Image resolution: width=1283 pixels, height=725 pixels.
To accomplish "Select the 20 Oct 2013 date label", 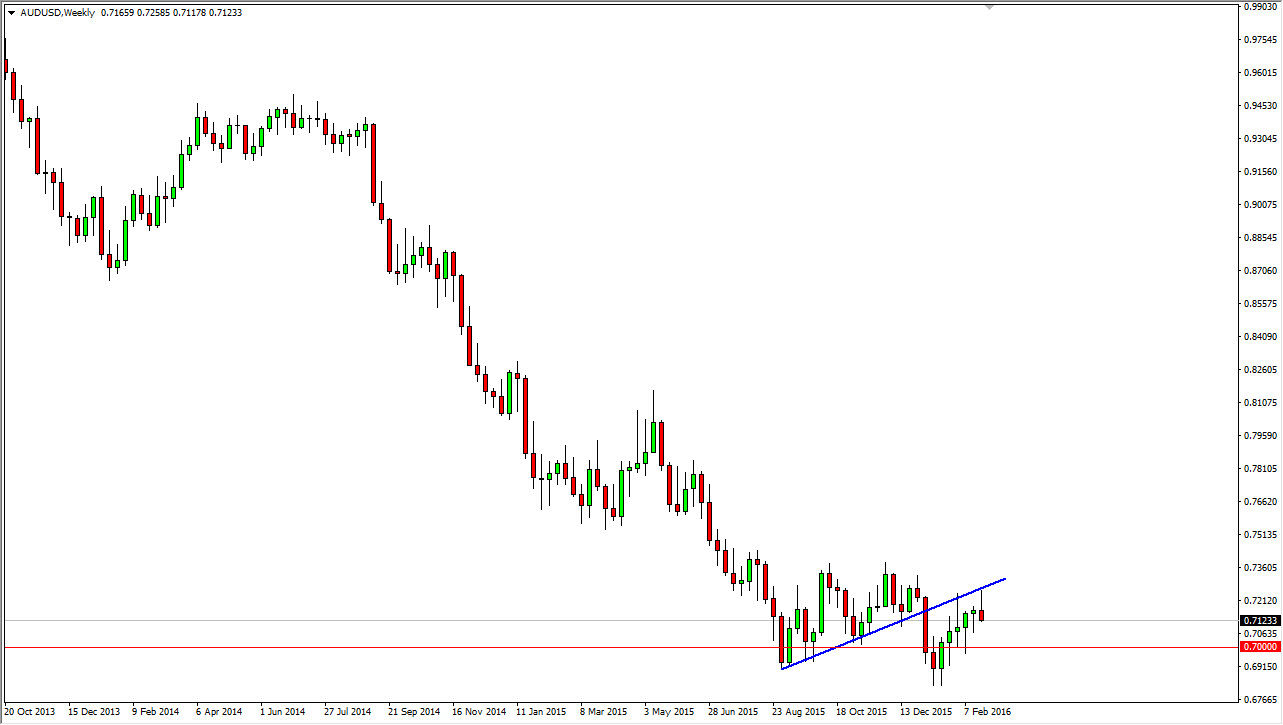I will point(28,712).
